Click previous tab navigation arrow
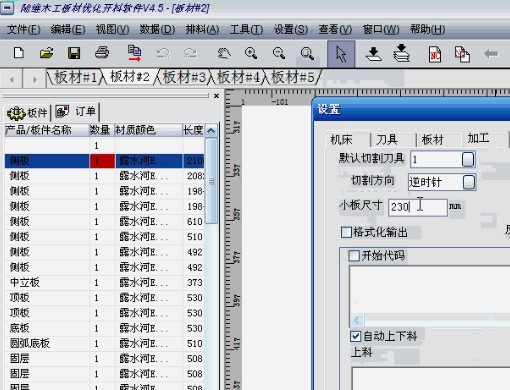Viewport: 510px width, 390px height. (12, 79)
